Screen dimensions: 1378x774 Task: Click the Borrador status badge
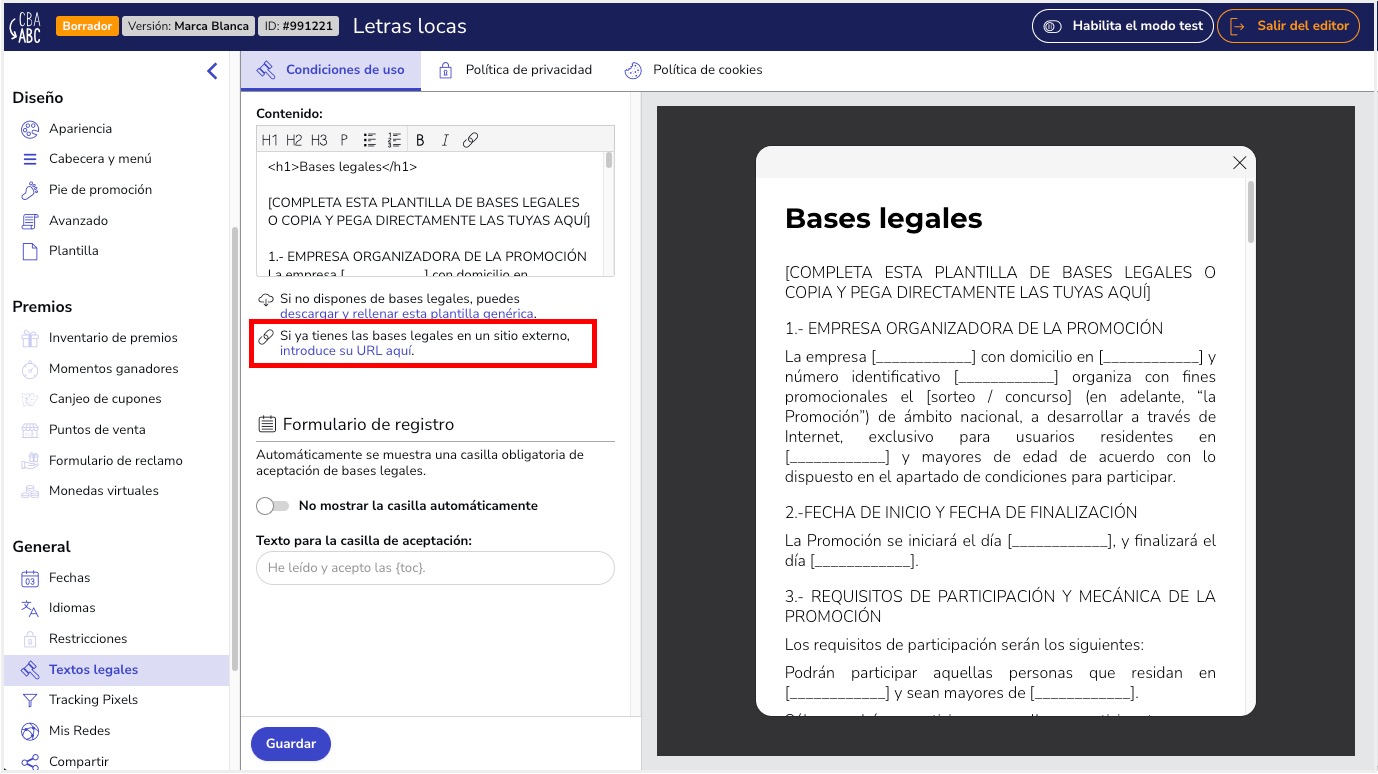tap(87, 26)
